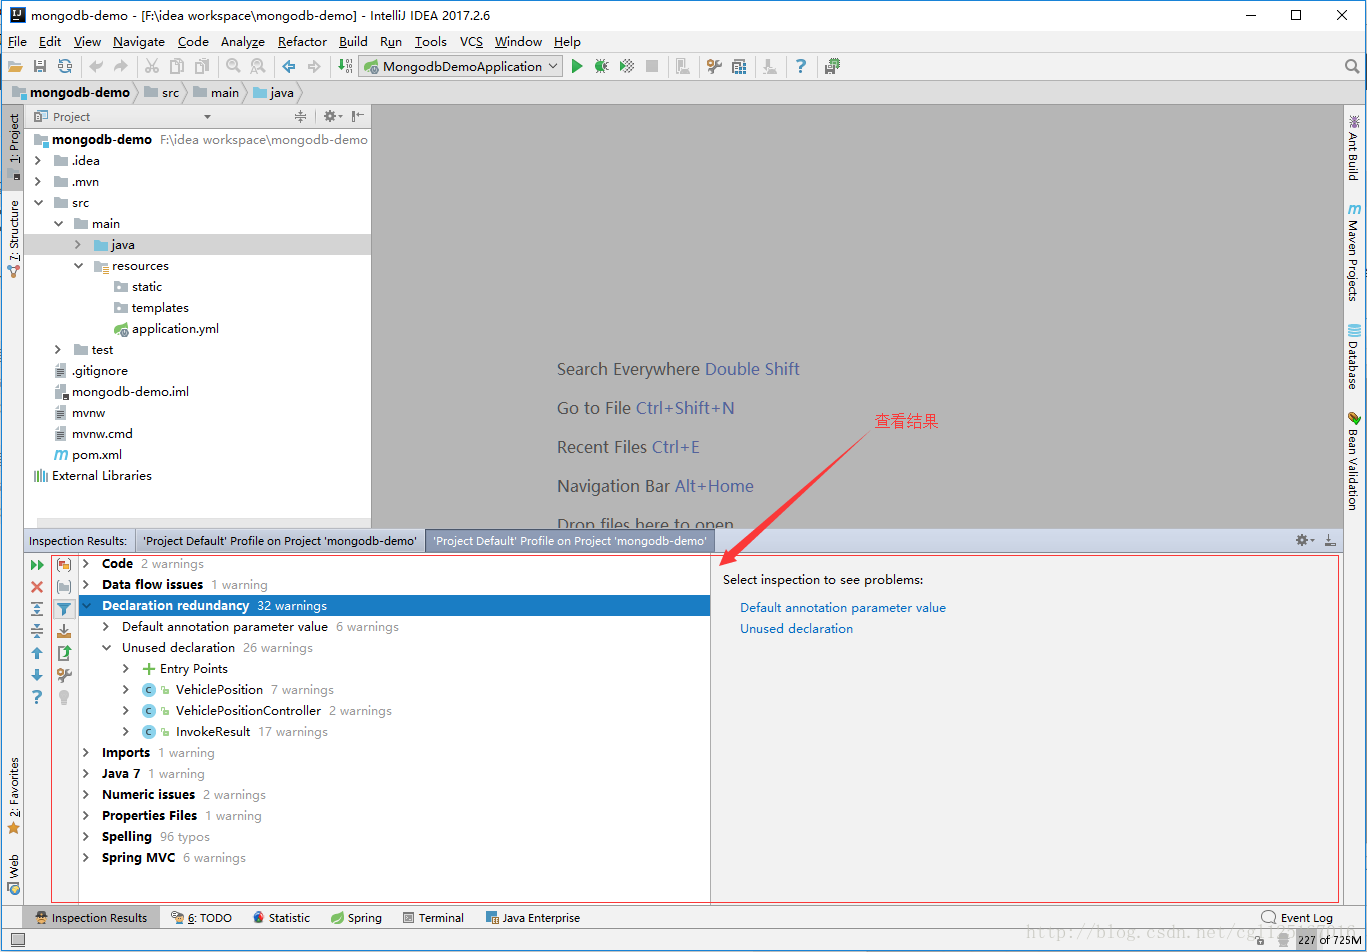
Task: Expand the .idea folder
Action: [x=38, y=161]
